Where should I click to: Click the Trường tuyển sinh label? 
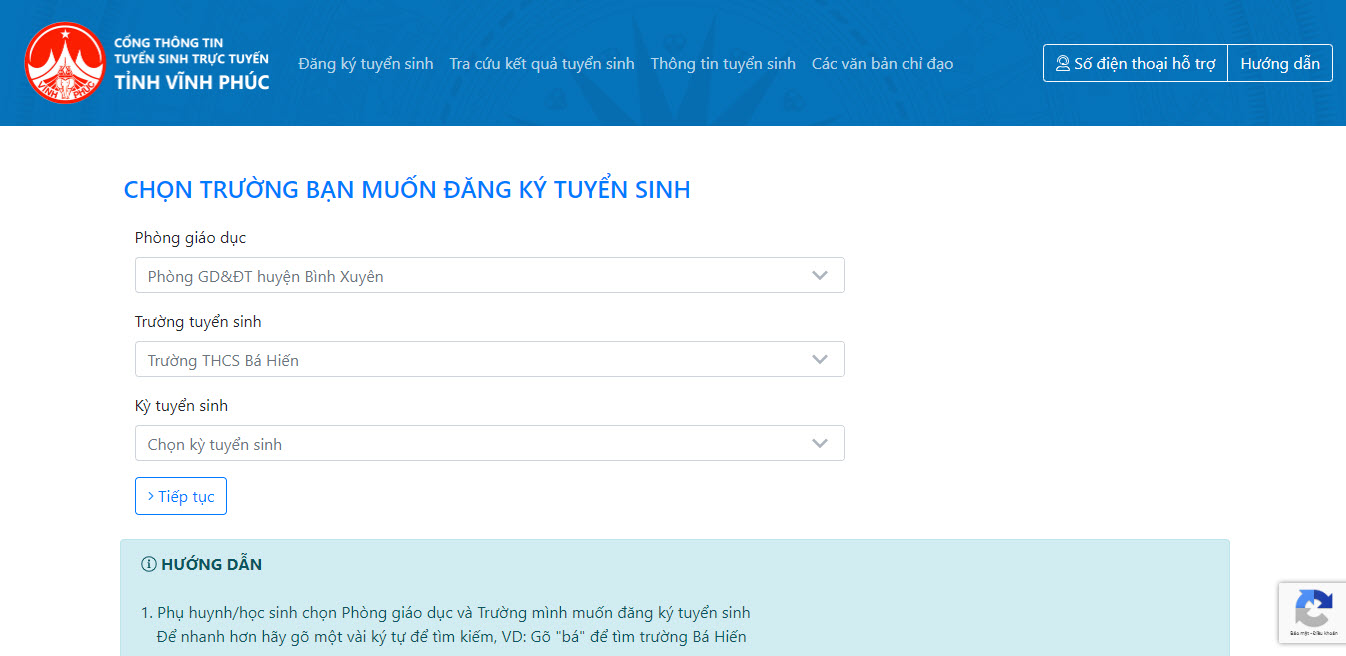click(x=198, y=322)
